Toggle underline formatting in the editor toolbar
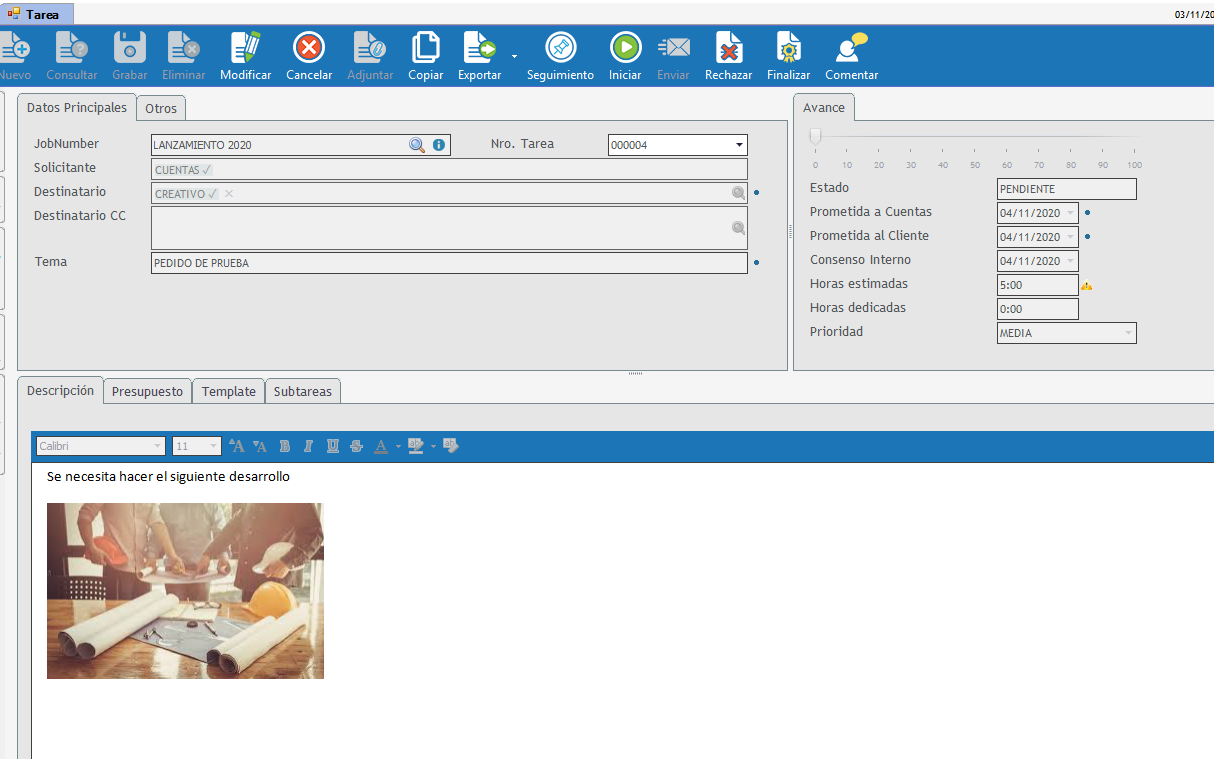The width and height of the screenshot is (1214, 759). 333,446
